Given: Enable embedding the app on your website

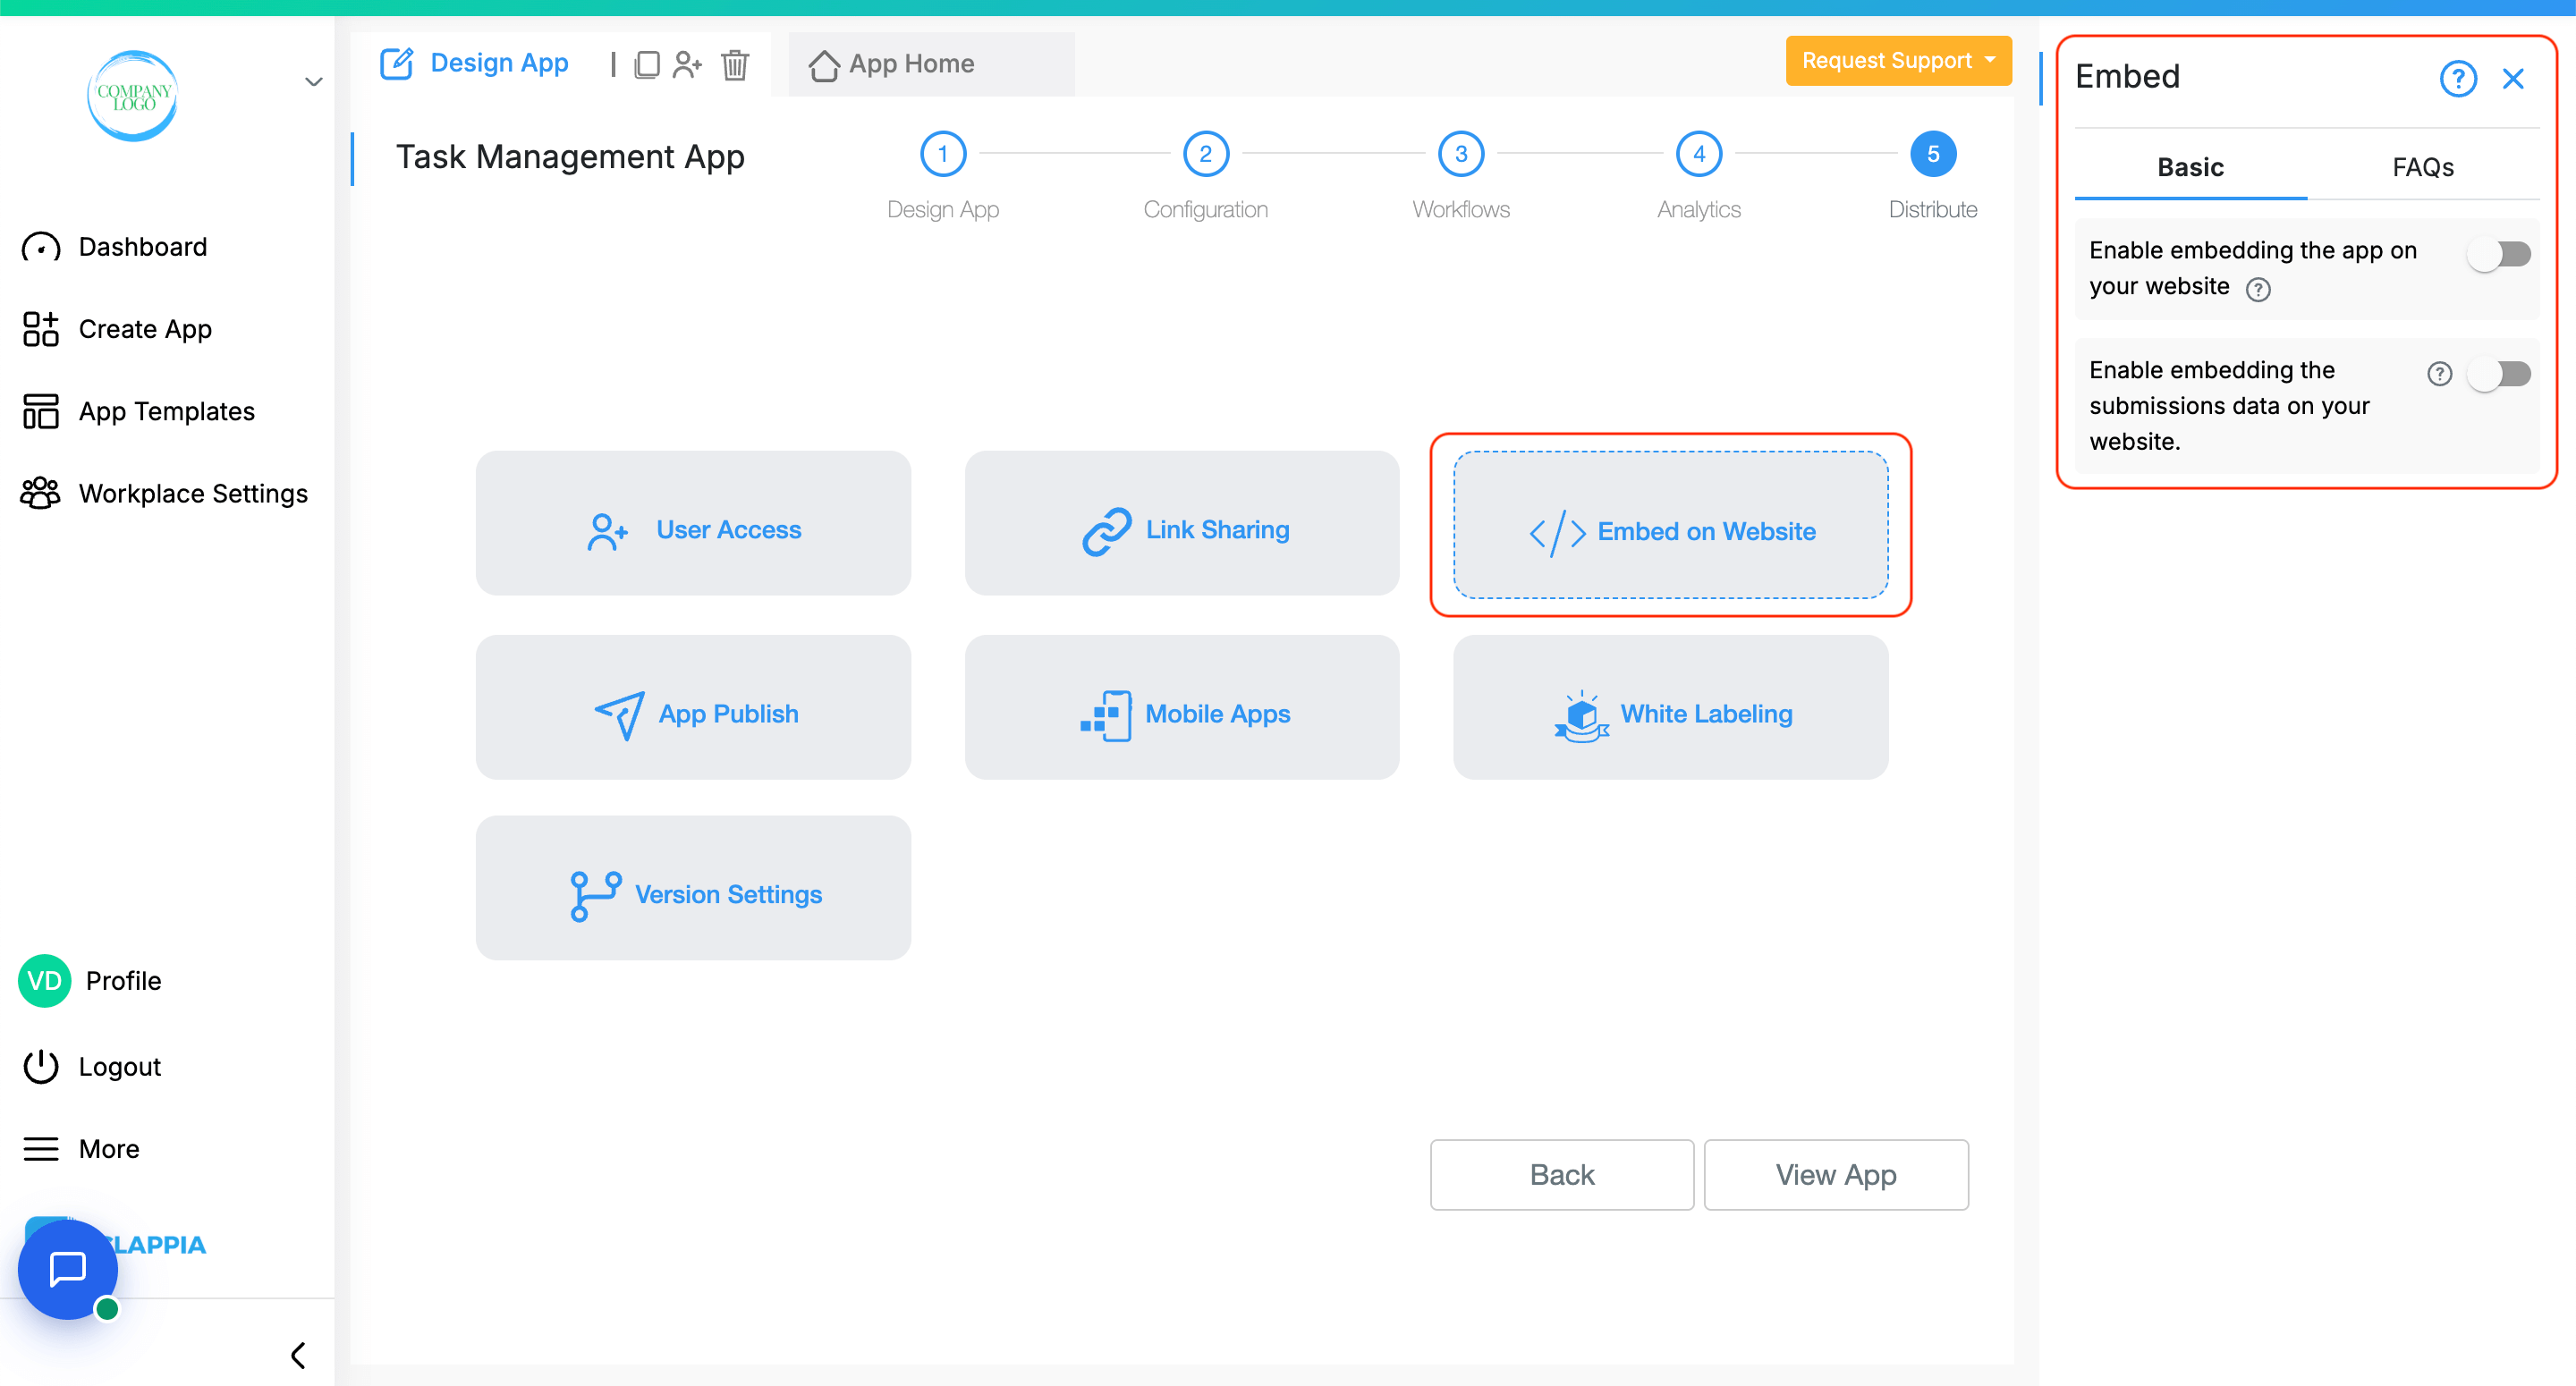Looking at the screenshot, I should coord(2498,254).
